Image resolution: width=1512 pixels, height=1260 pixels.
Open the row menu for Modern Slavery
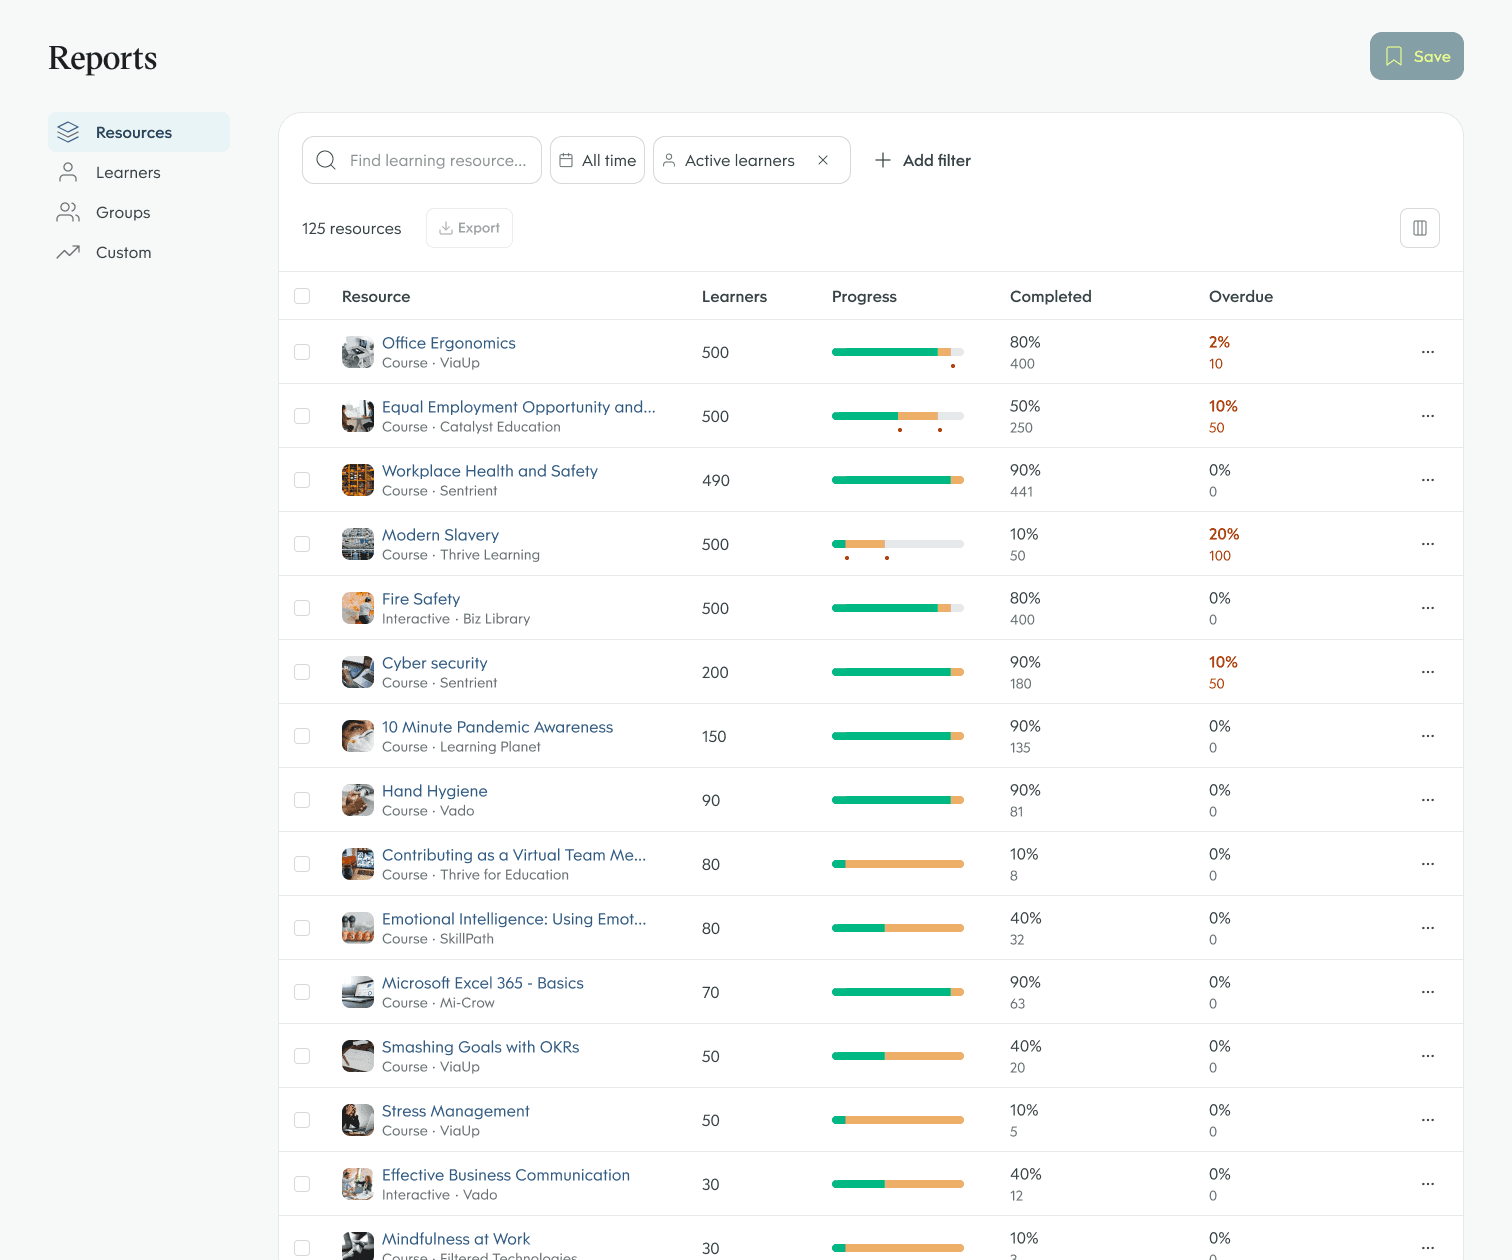pos(1427,543)
